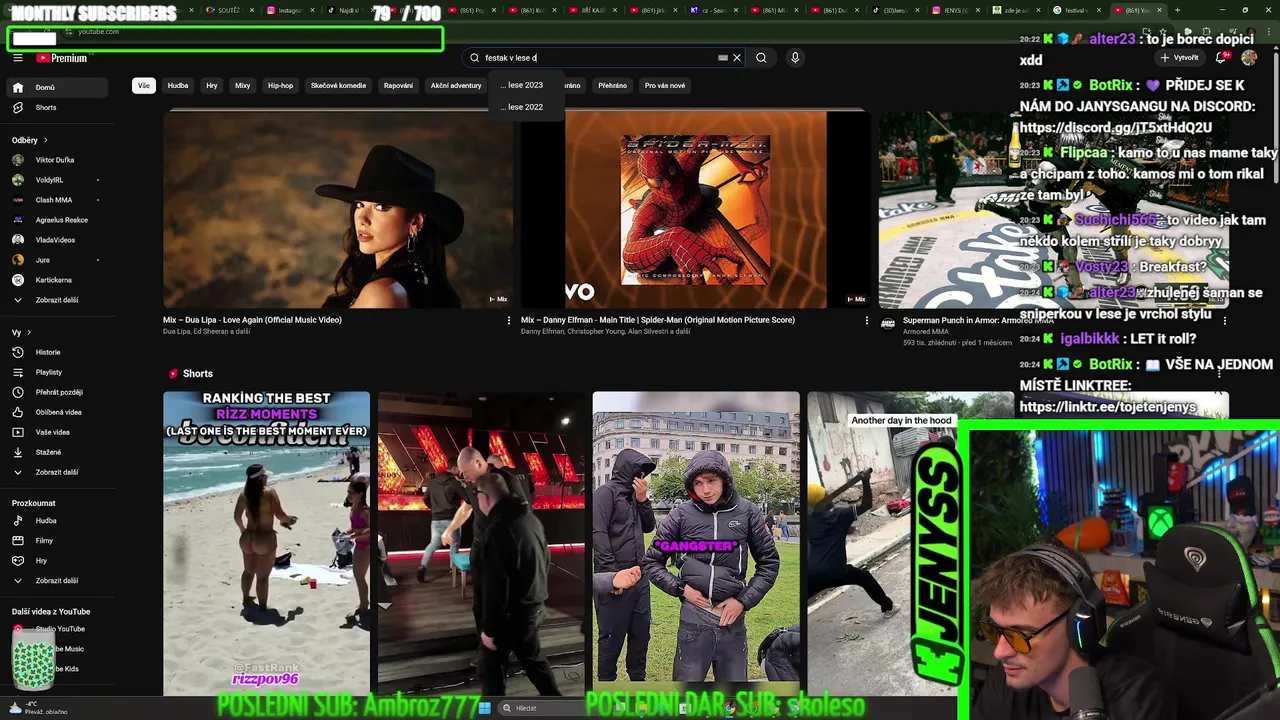Open Agraelus Reakce channel subscription
This screenshot has height=720, width=1280.
(55, 220)
